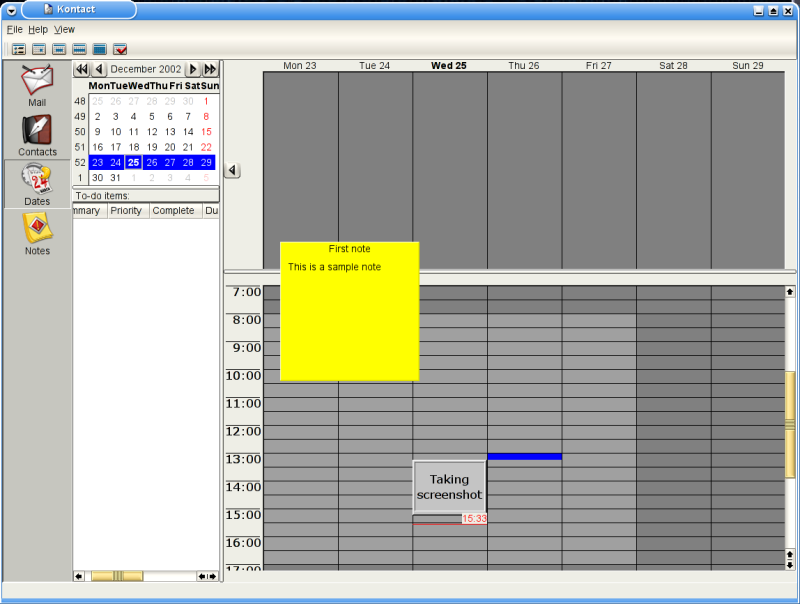Click the 15:33 current time marker

coord(474,519)
